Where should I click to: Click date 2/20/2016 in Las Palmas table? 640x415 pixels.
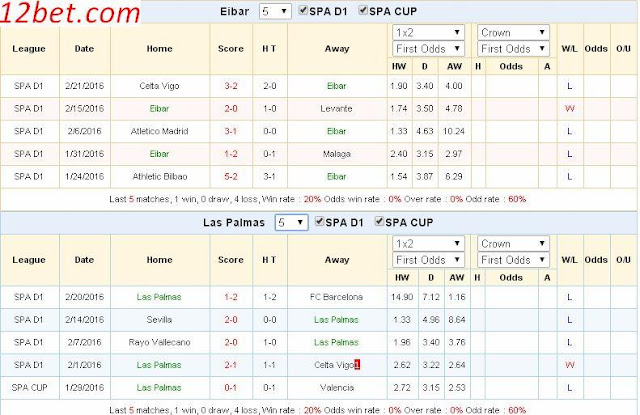(x=84, y=297)
